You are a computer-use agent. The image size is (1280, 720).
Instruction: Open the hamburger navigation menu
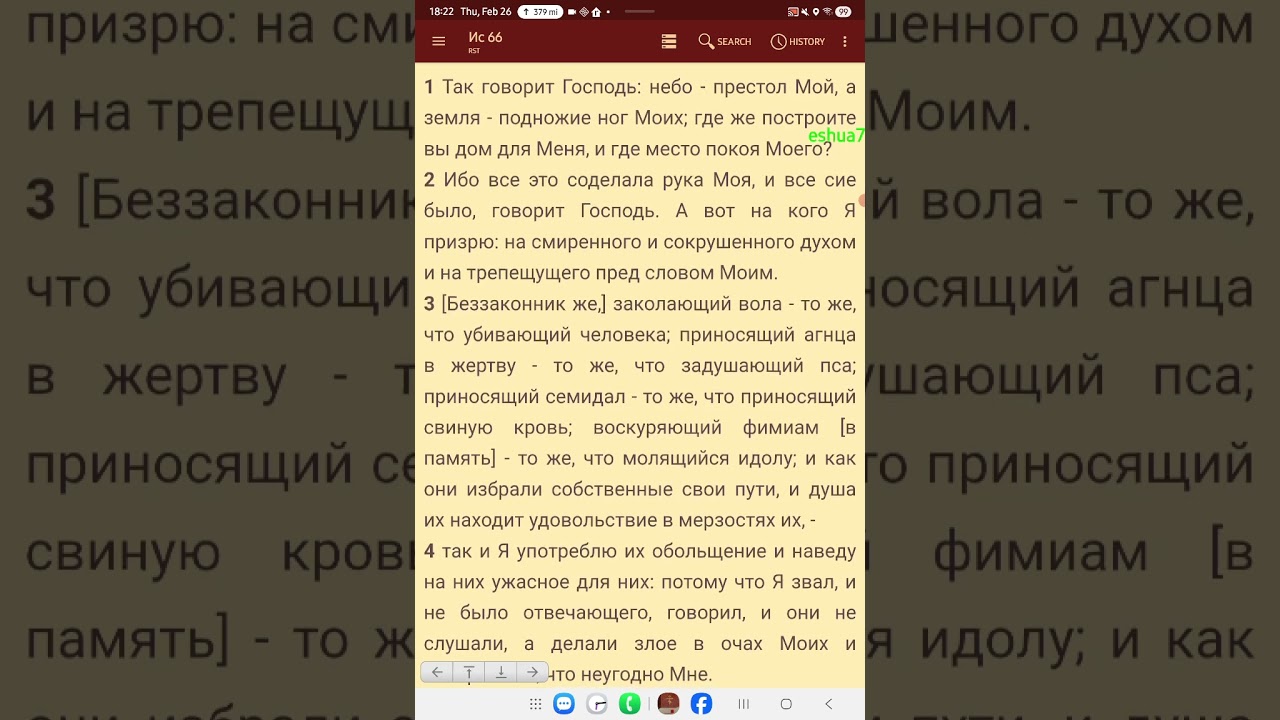coord(438,41)
